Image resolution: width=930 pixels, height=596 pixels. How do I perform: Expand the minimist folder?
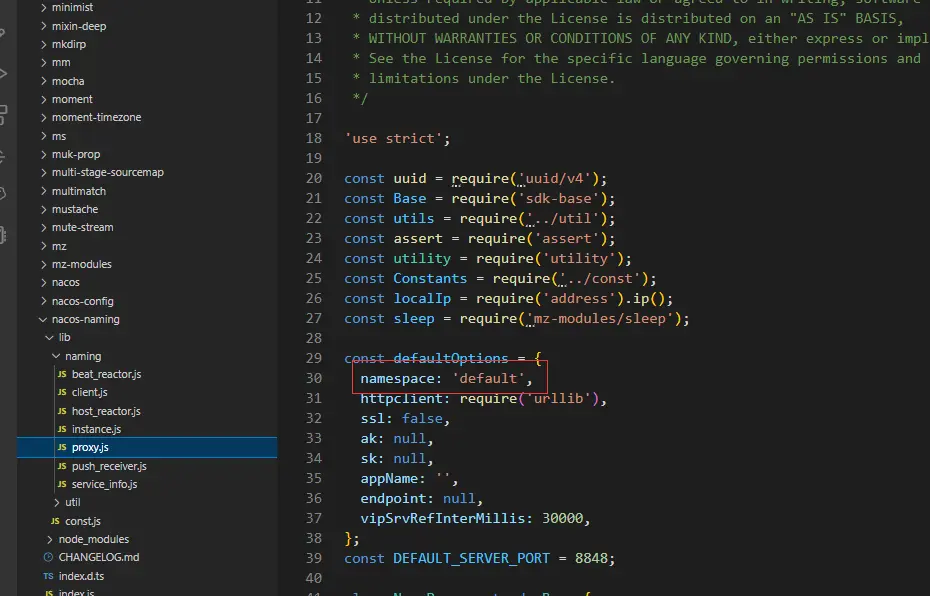[x=43, y=8]
